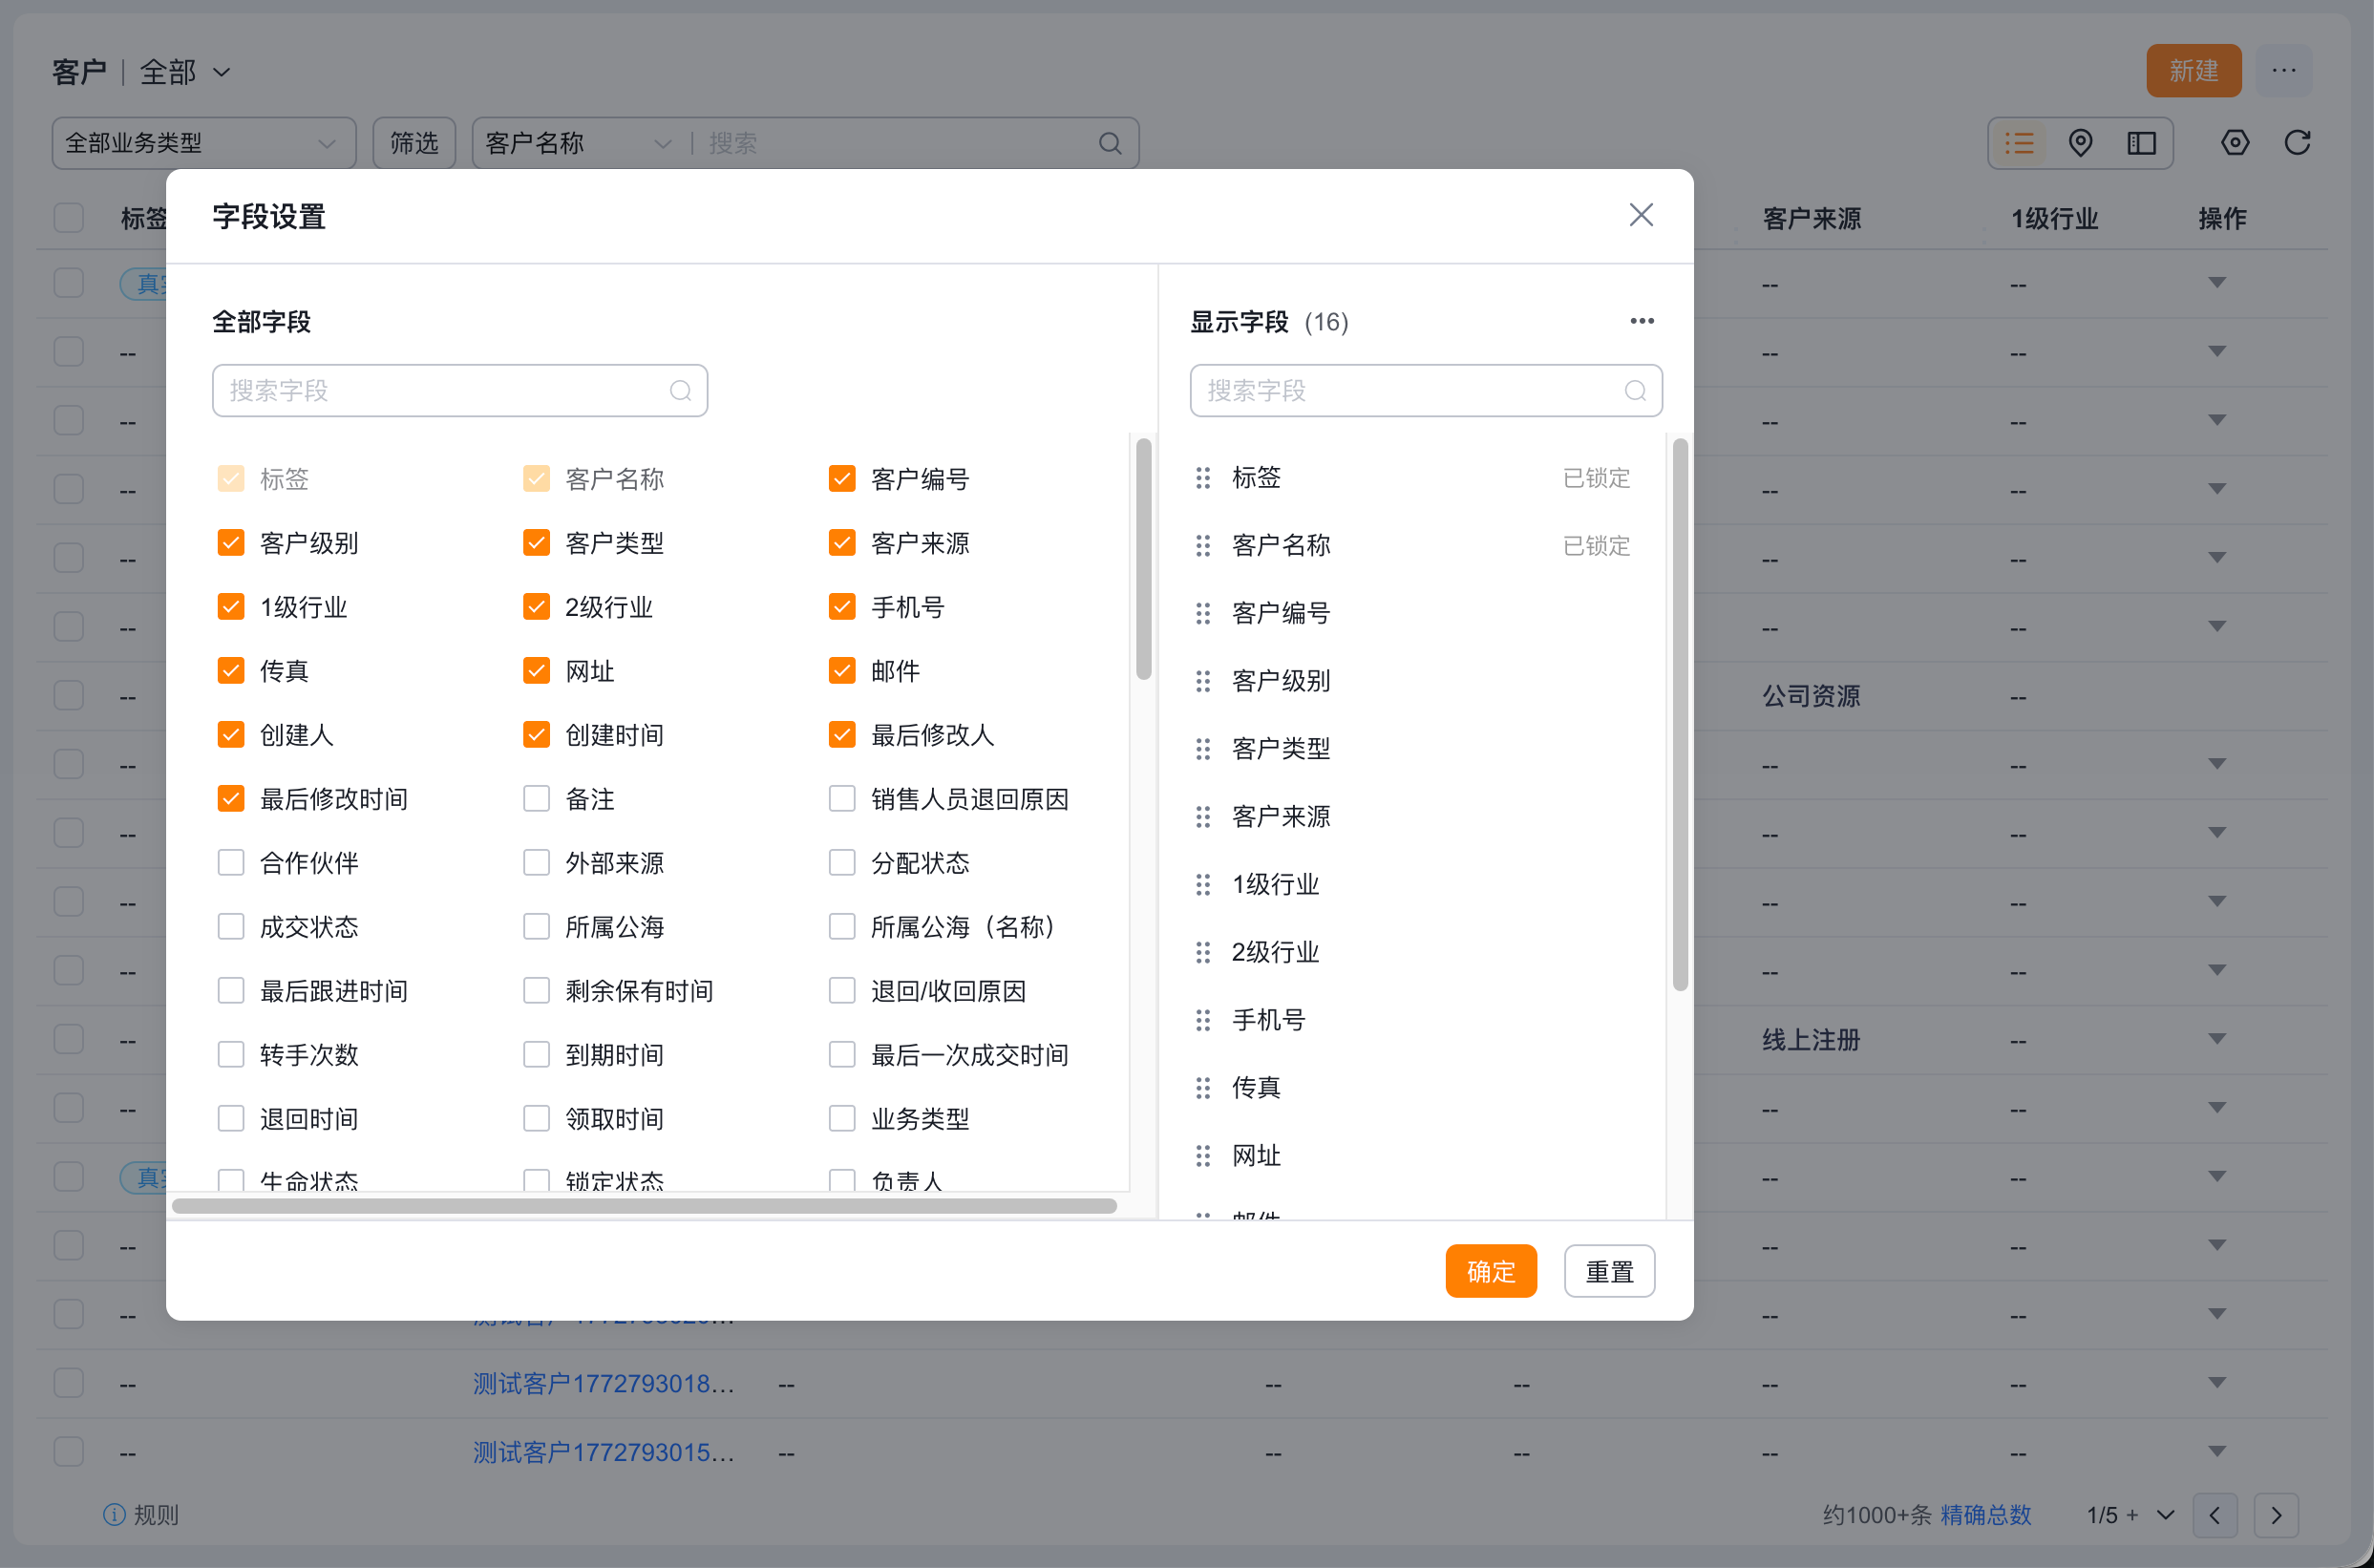
Task: Click the drag handle beside 手机号
Action: 1203,1020
